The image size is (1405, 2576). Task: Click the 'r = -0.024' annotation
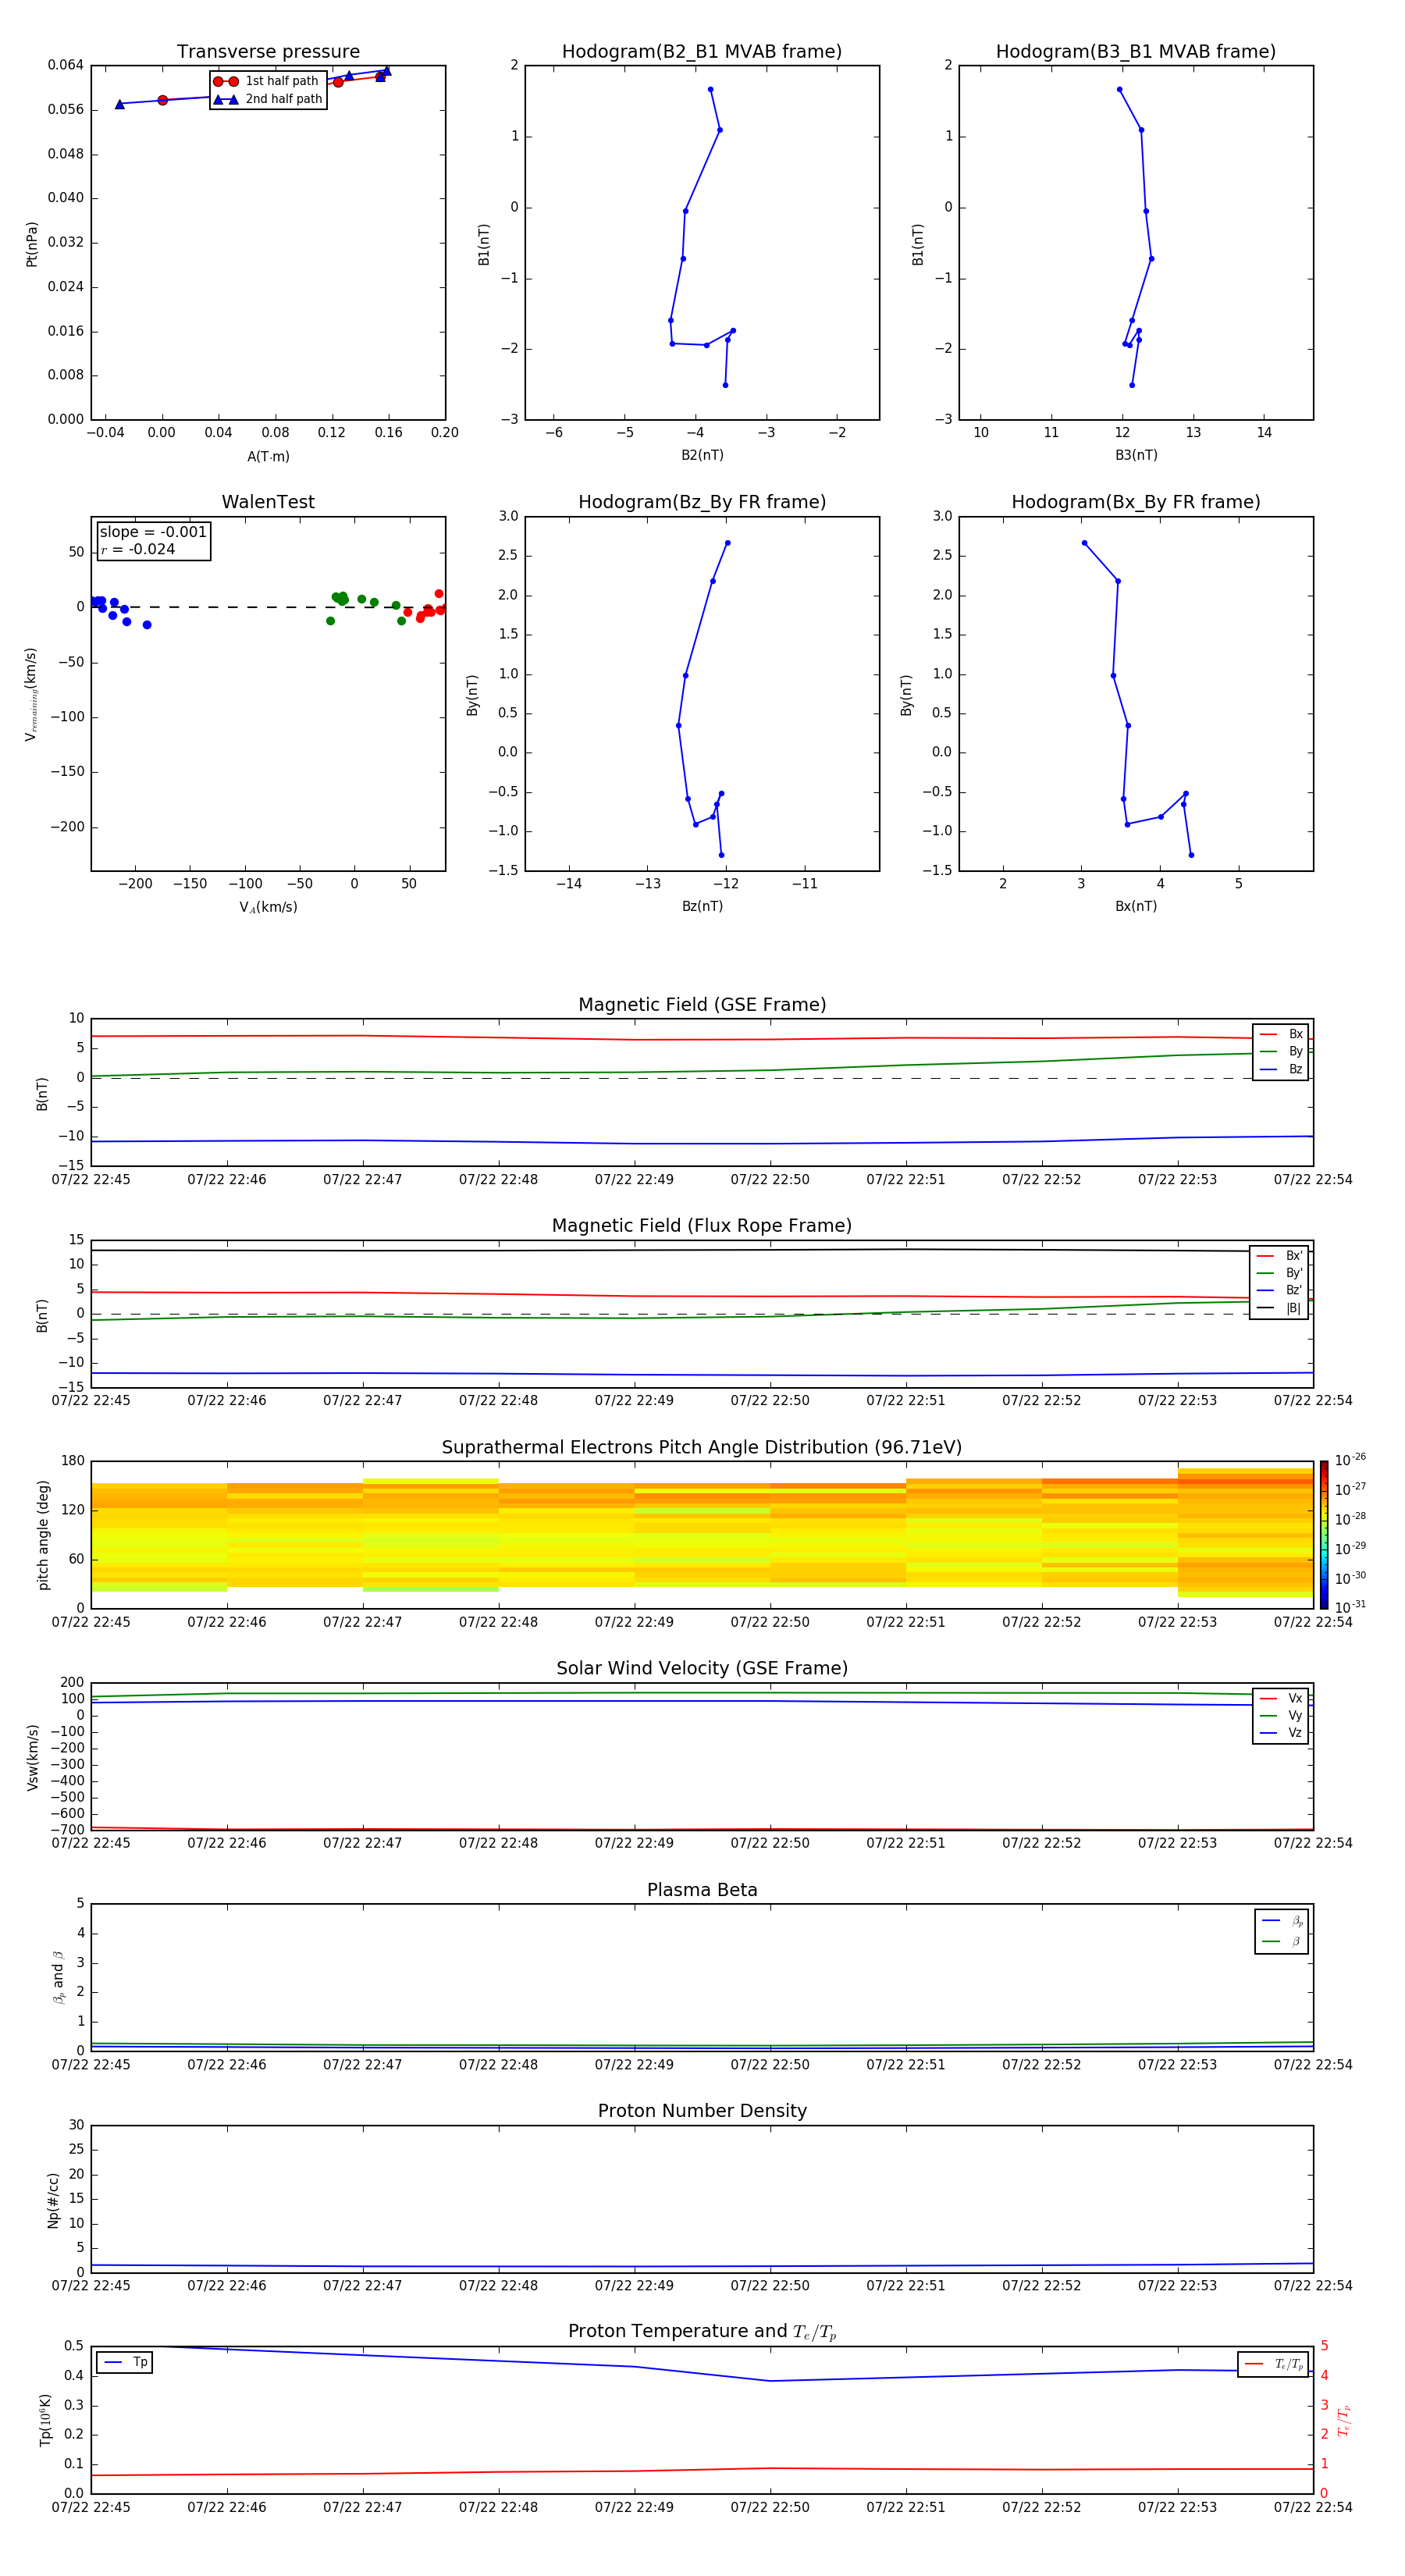point(138,549)
